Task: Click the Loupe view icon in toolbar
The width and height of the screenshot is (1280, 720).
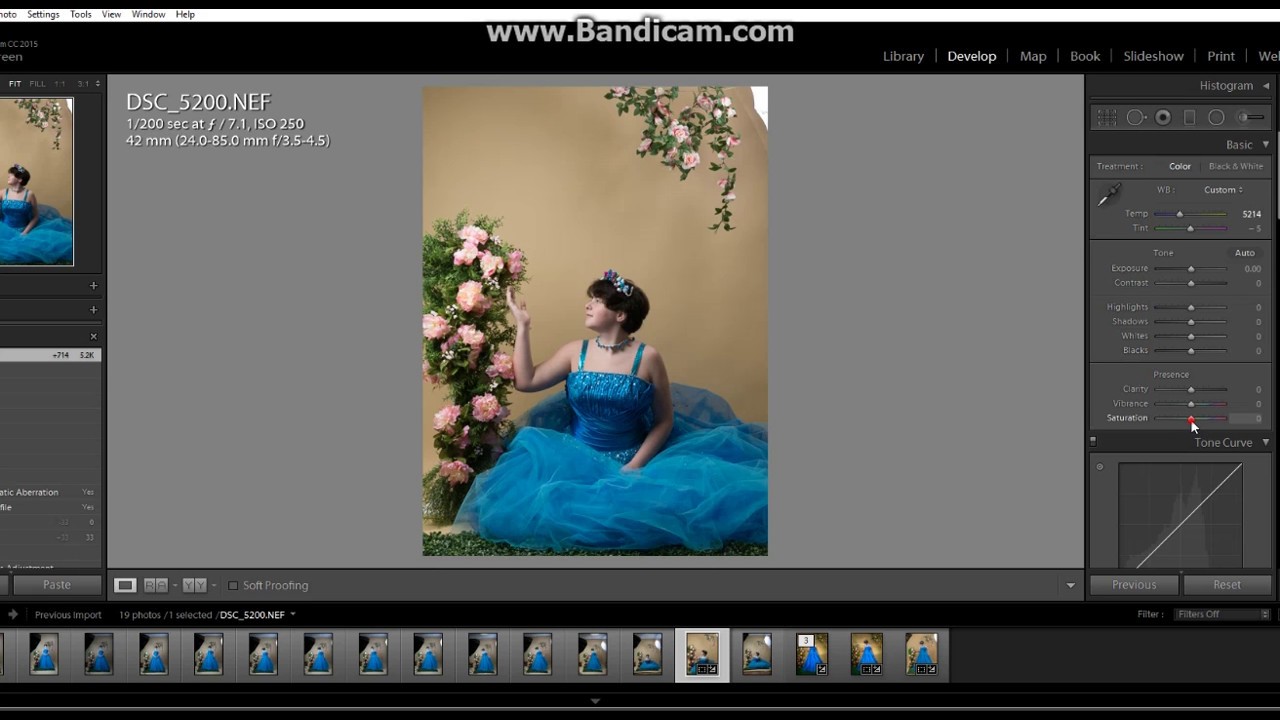Action: tap(125, 585)
